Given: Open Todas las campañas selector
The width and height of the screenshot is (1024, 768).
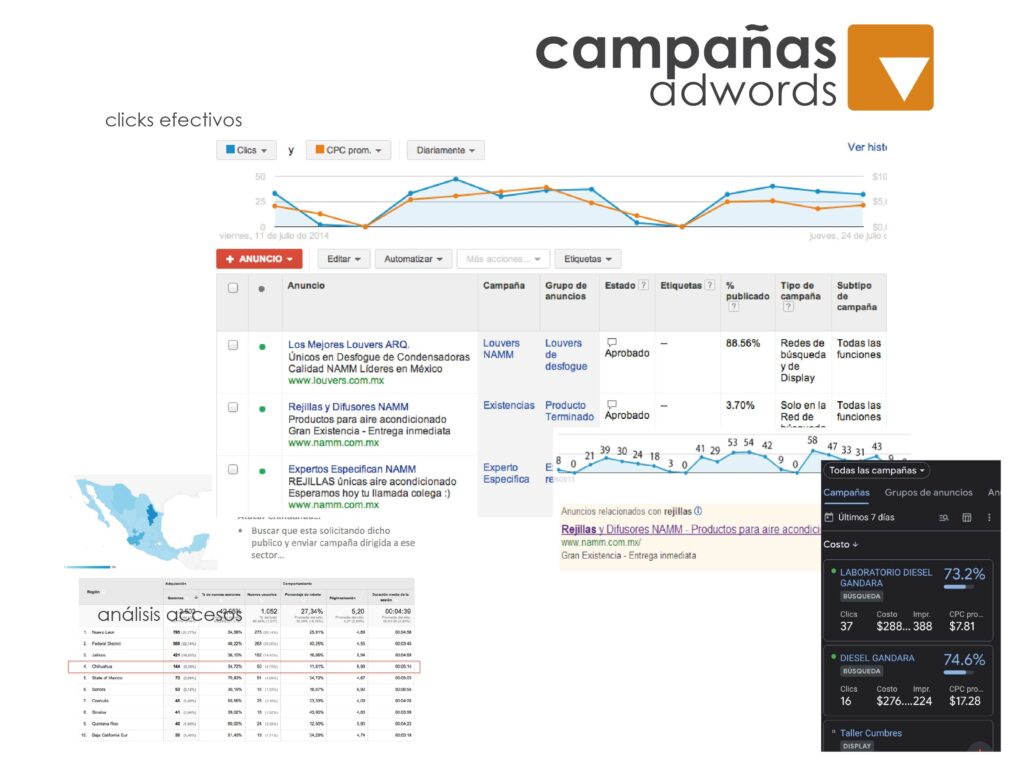Looking at the screenshot, I should 877,470.
